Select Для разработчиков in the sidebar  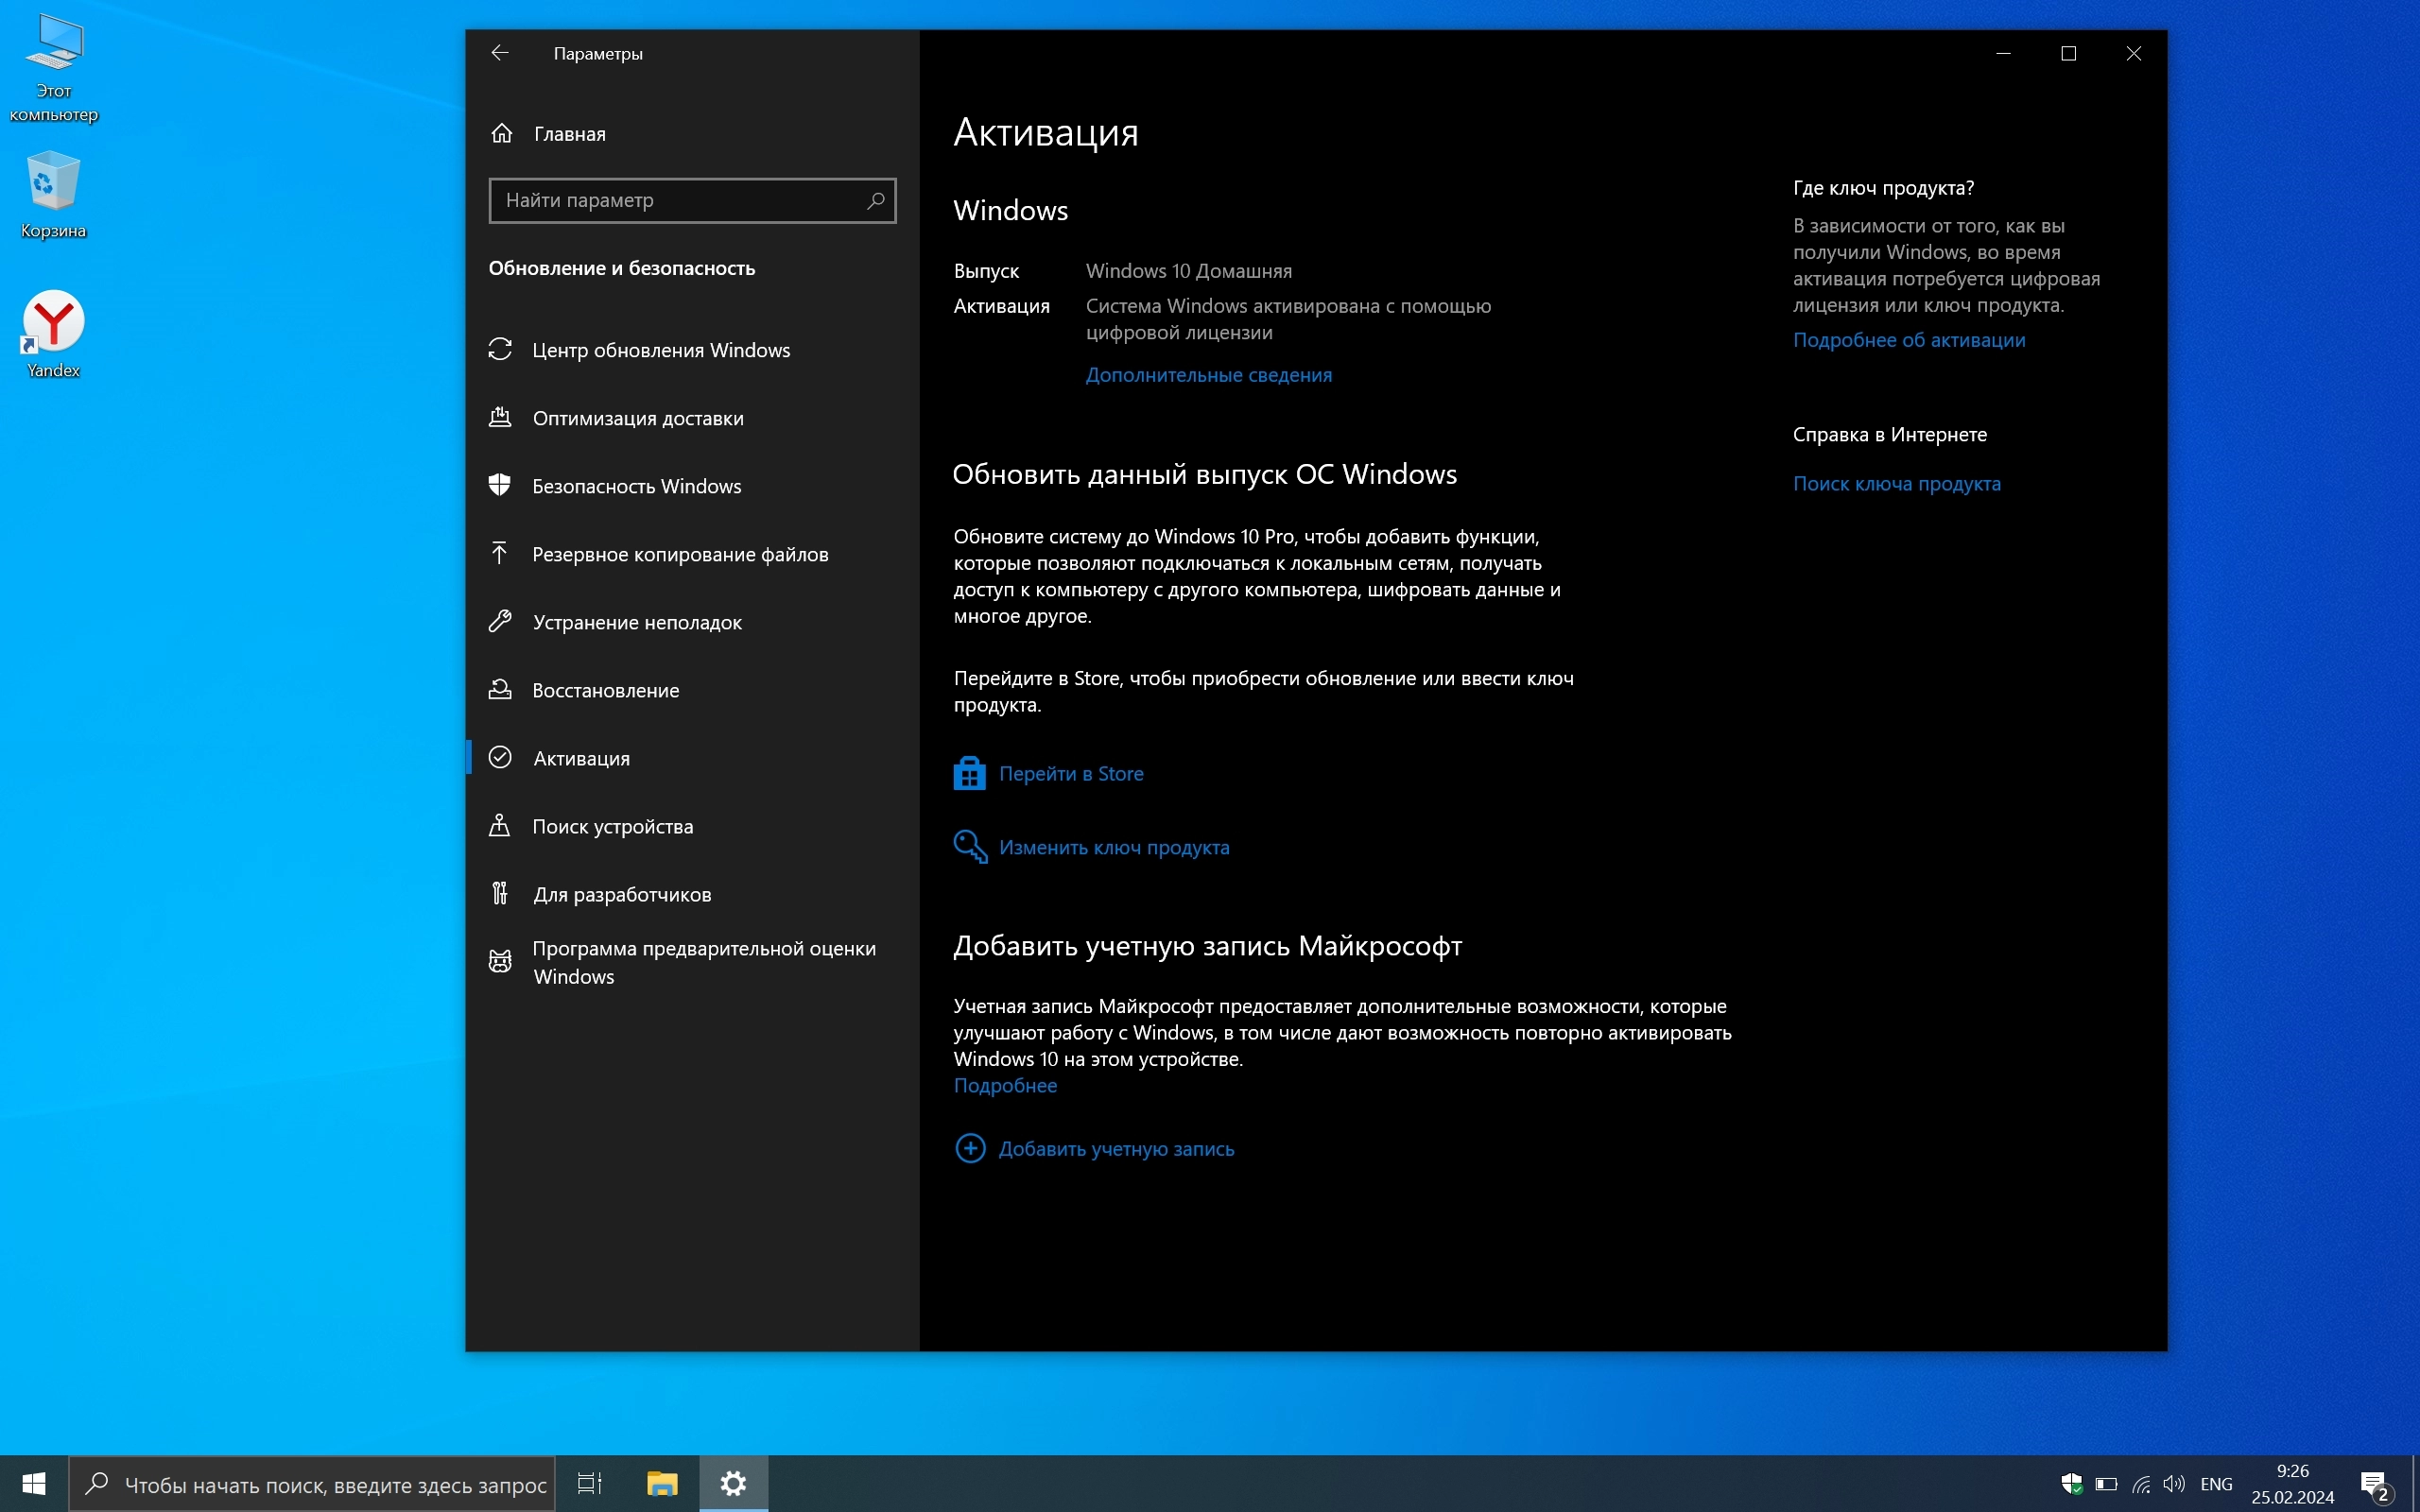click(x=621, y=894)
